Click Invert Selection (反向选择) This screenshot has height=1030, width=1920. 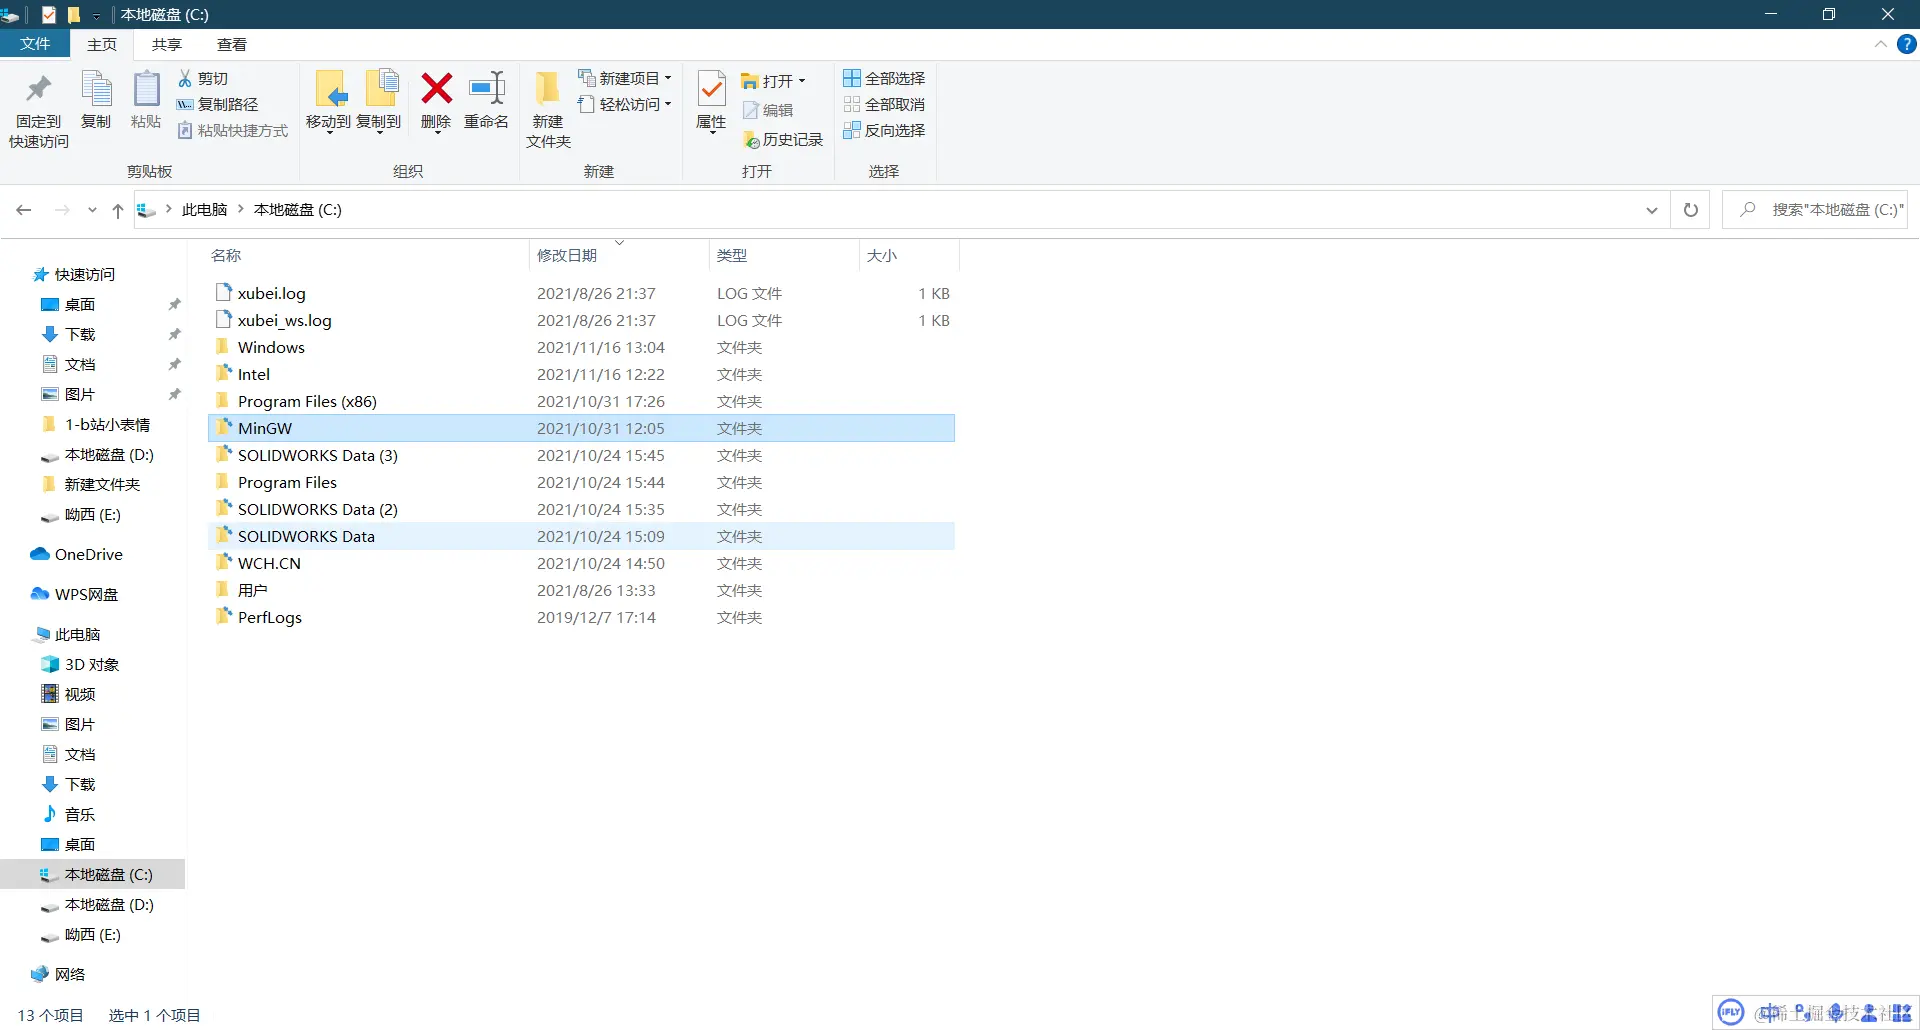(884, 130)
